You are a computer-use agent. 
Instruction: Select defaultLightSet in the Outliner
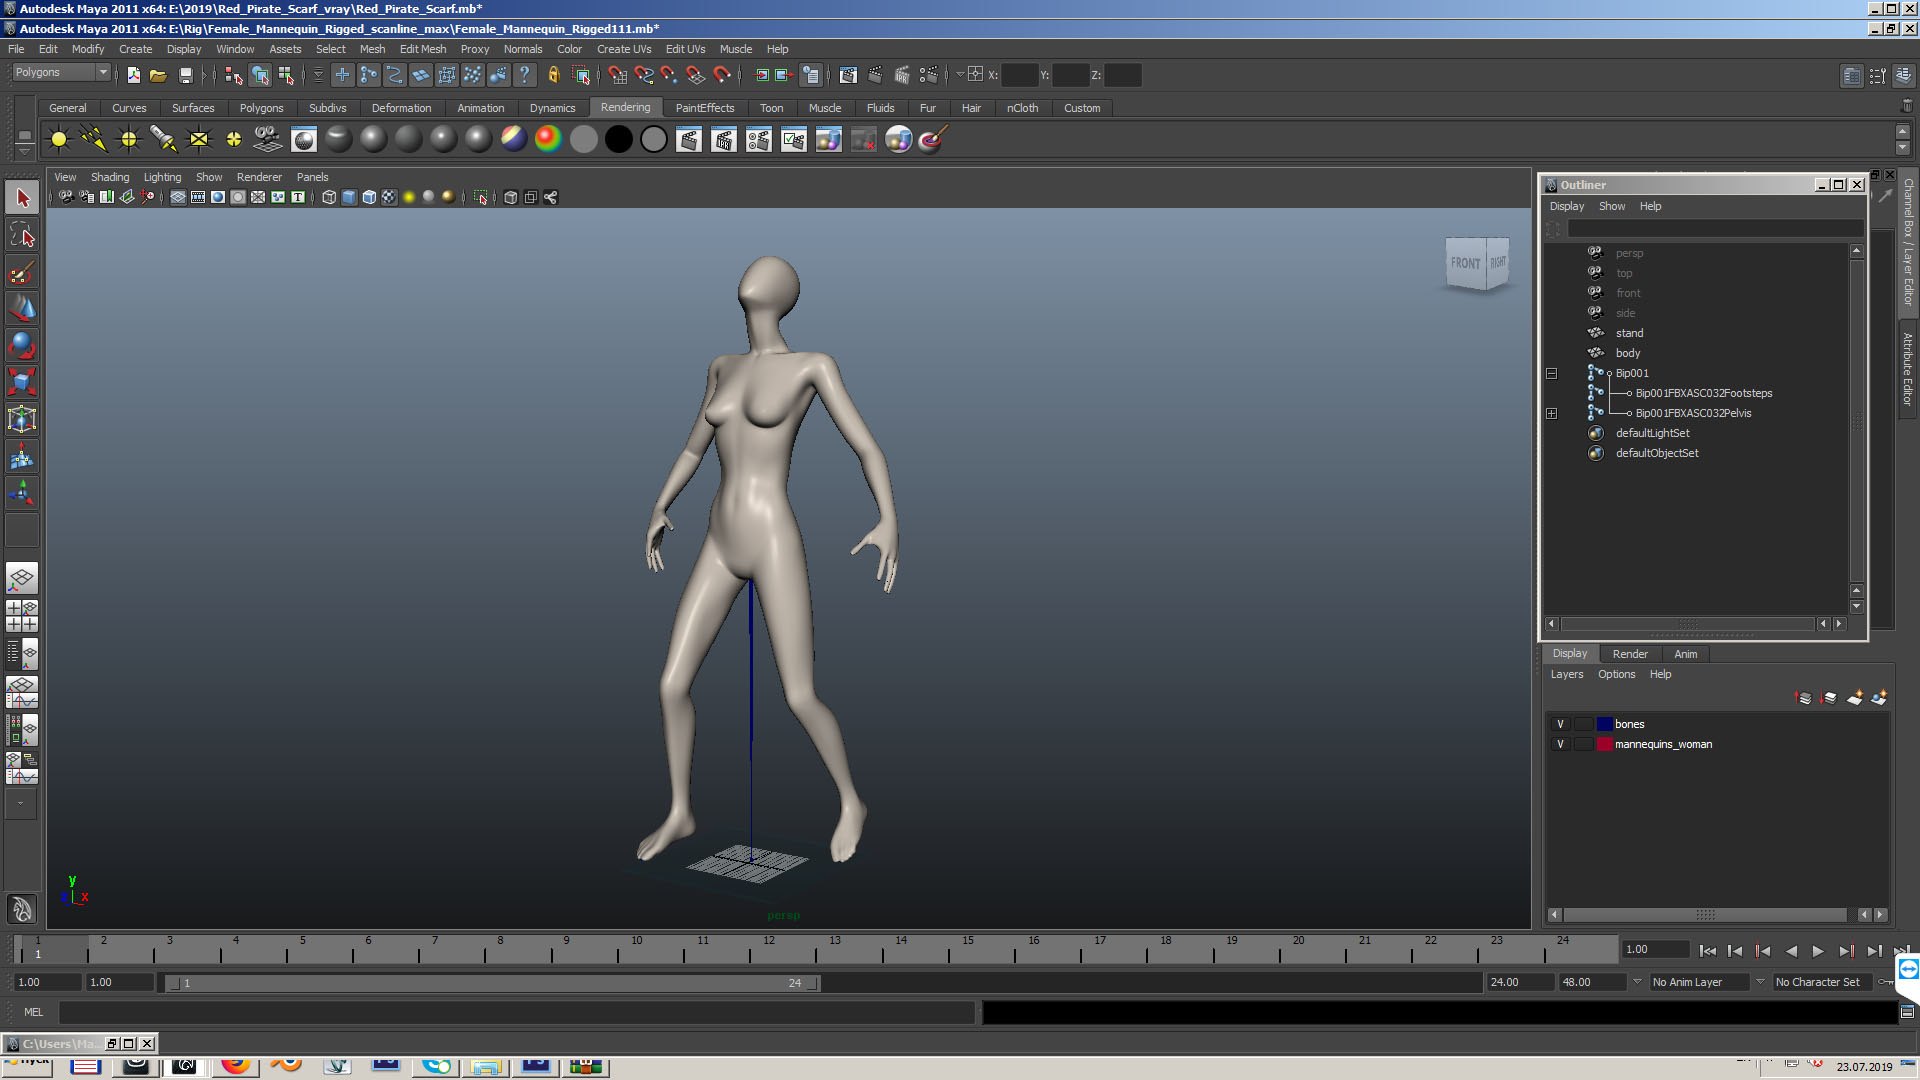click(1652, 433)
